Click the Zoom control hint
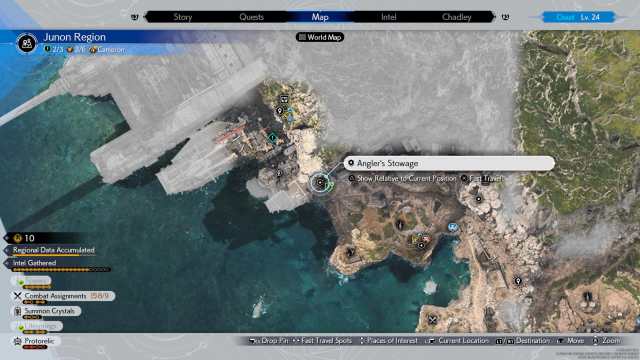 click(607, 340)
